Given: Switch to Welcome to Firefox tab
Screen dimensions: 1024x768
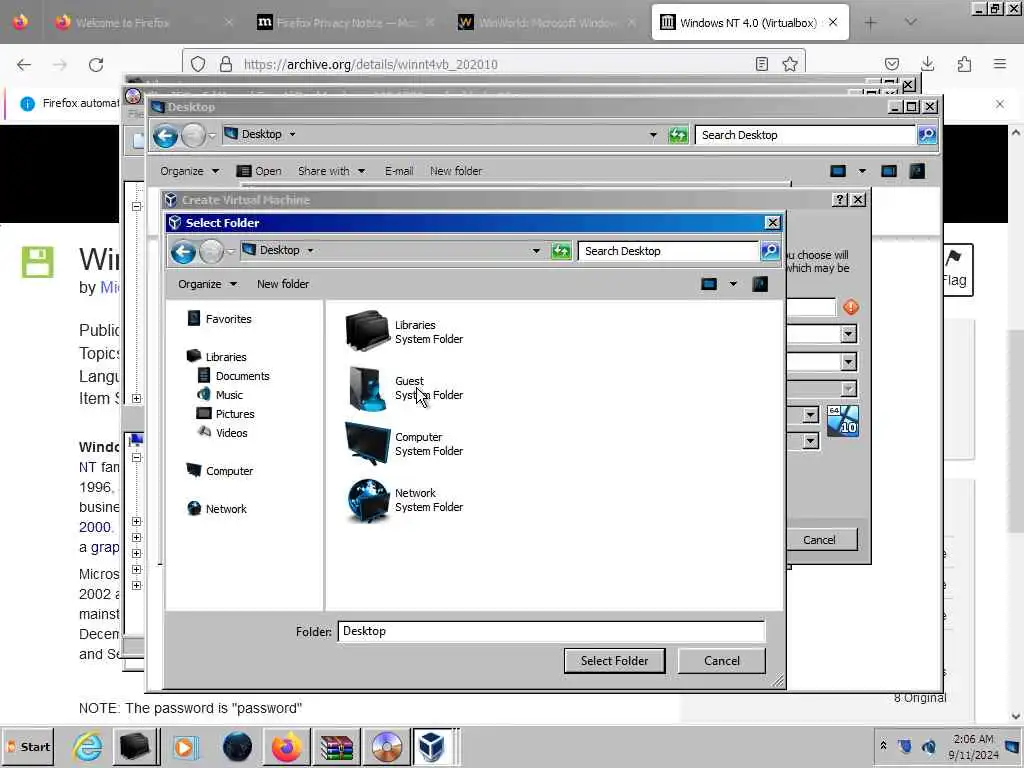Looking at the screenshot, I should tap(144, 23).
